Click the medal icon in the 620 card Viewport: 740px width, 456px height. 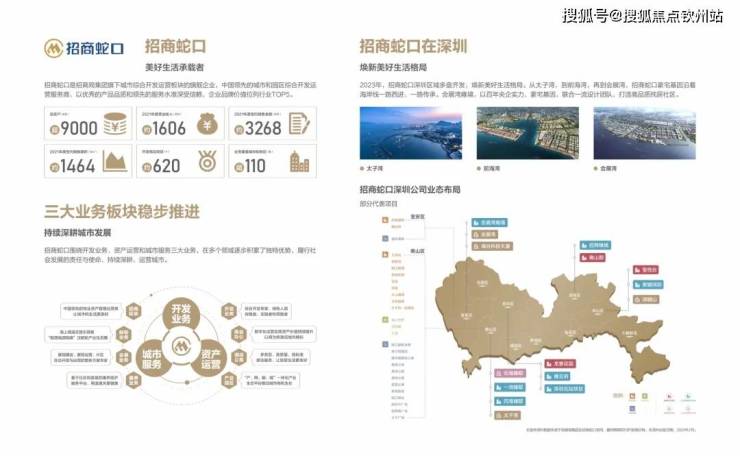(x=207, y=161)
